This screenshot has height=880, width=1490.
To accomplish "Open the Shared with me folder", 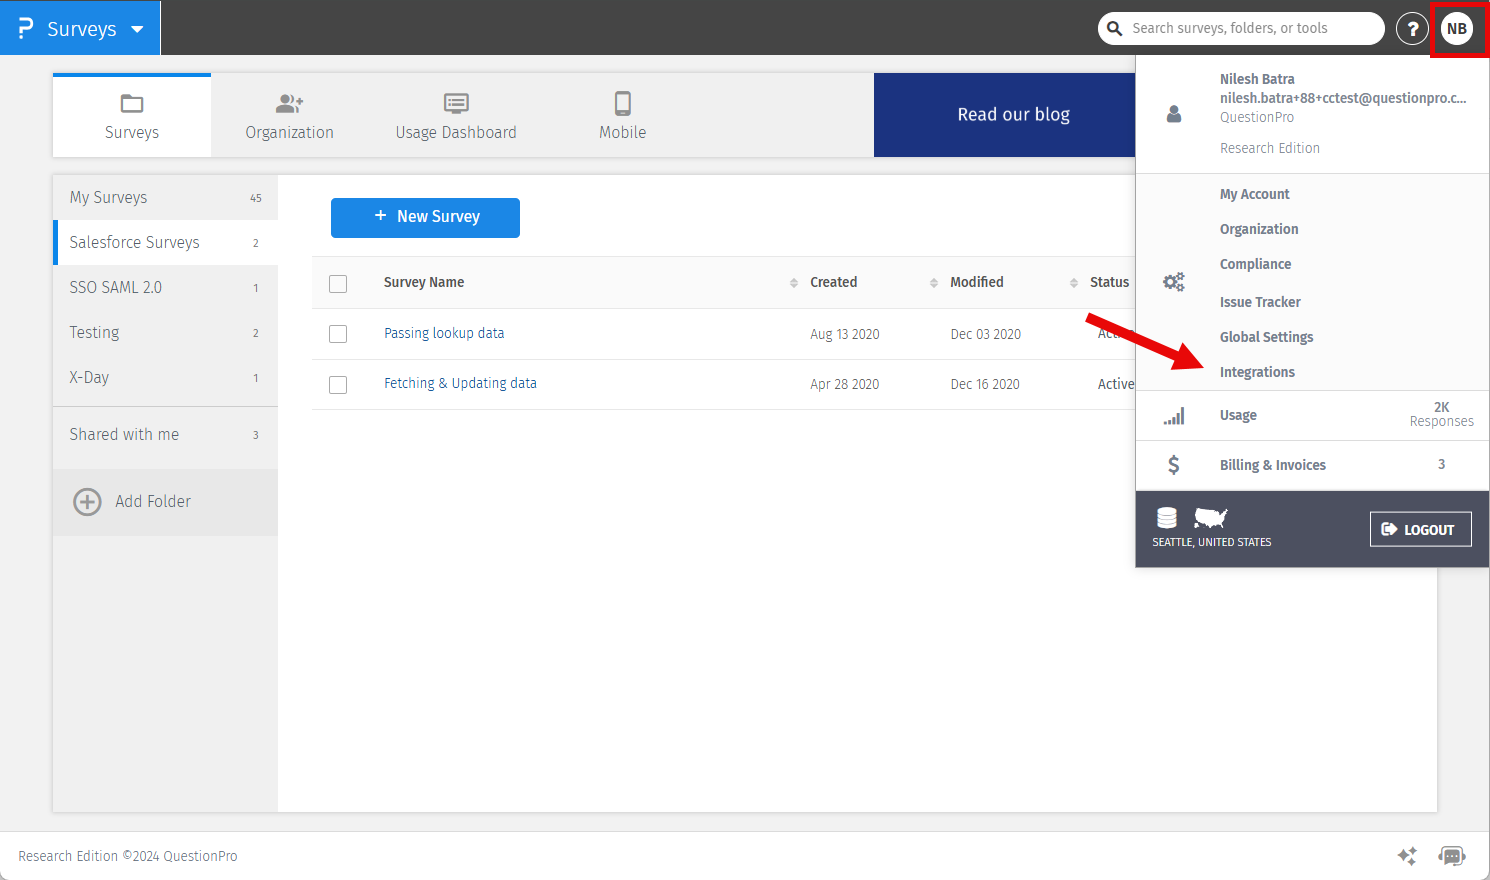I will tap(165, 435).
